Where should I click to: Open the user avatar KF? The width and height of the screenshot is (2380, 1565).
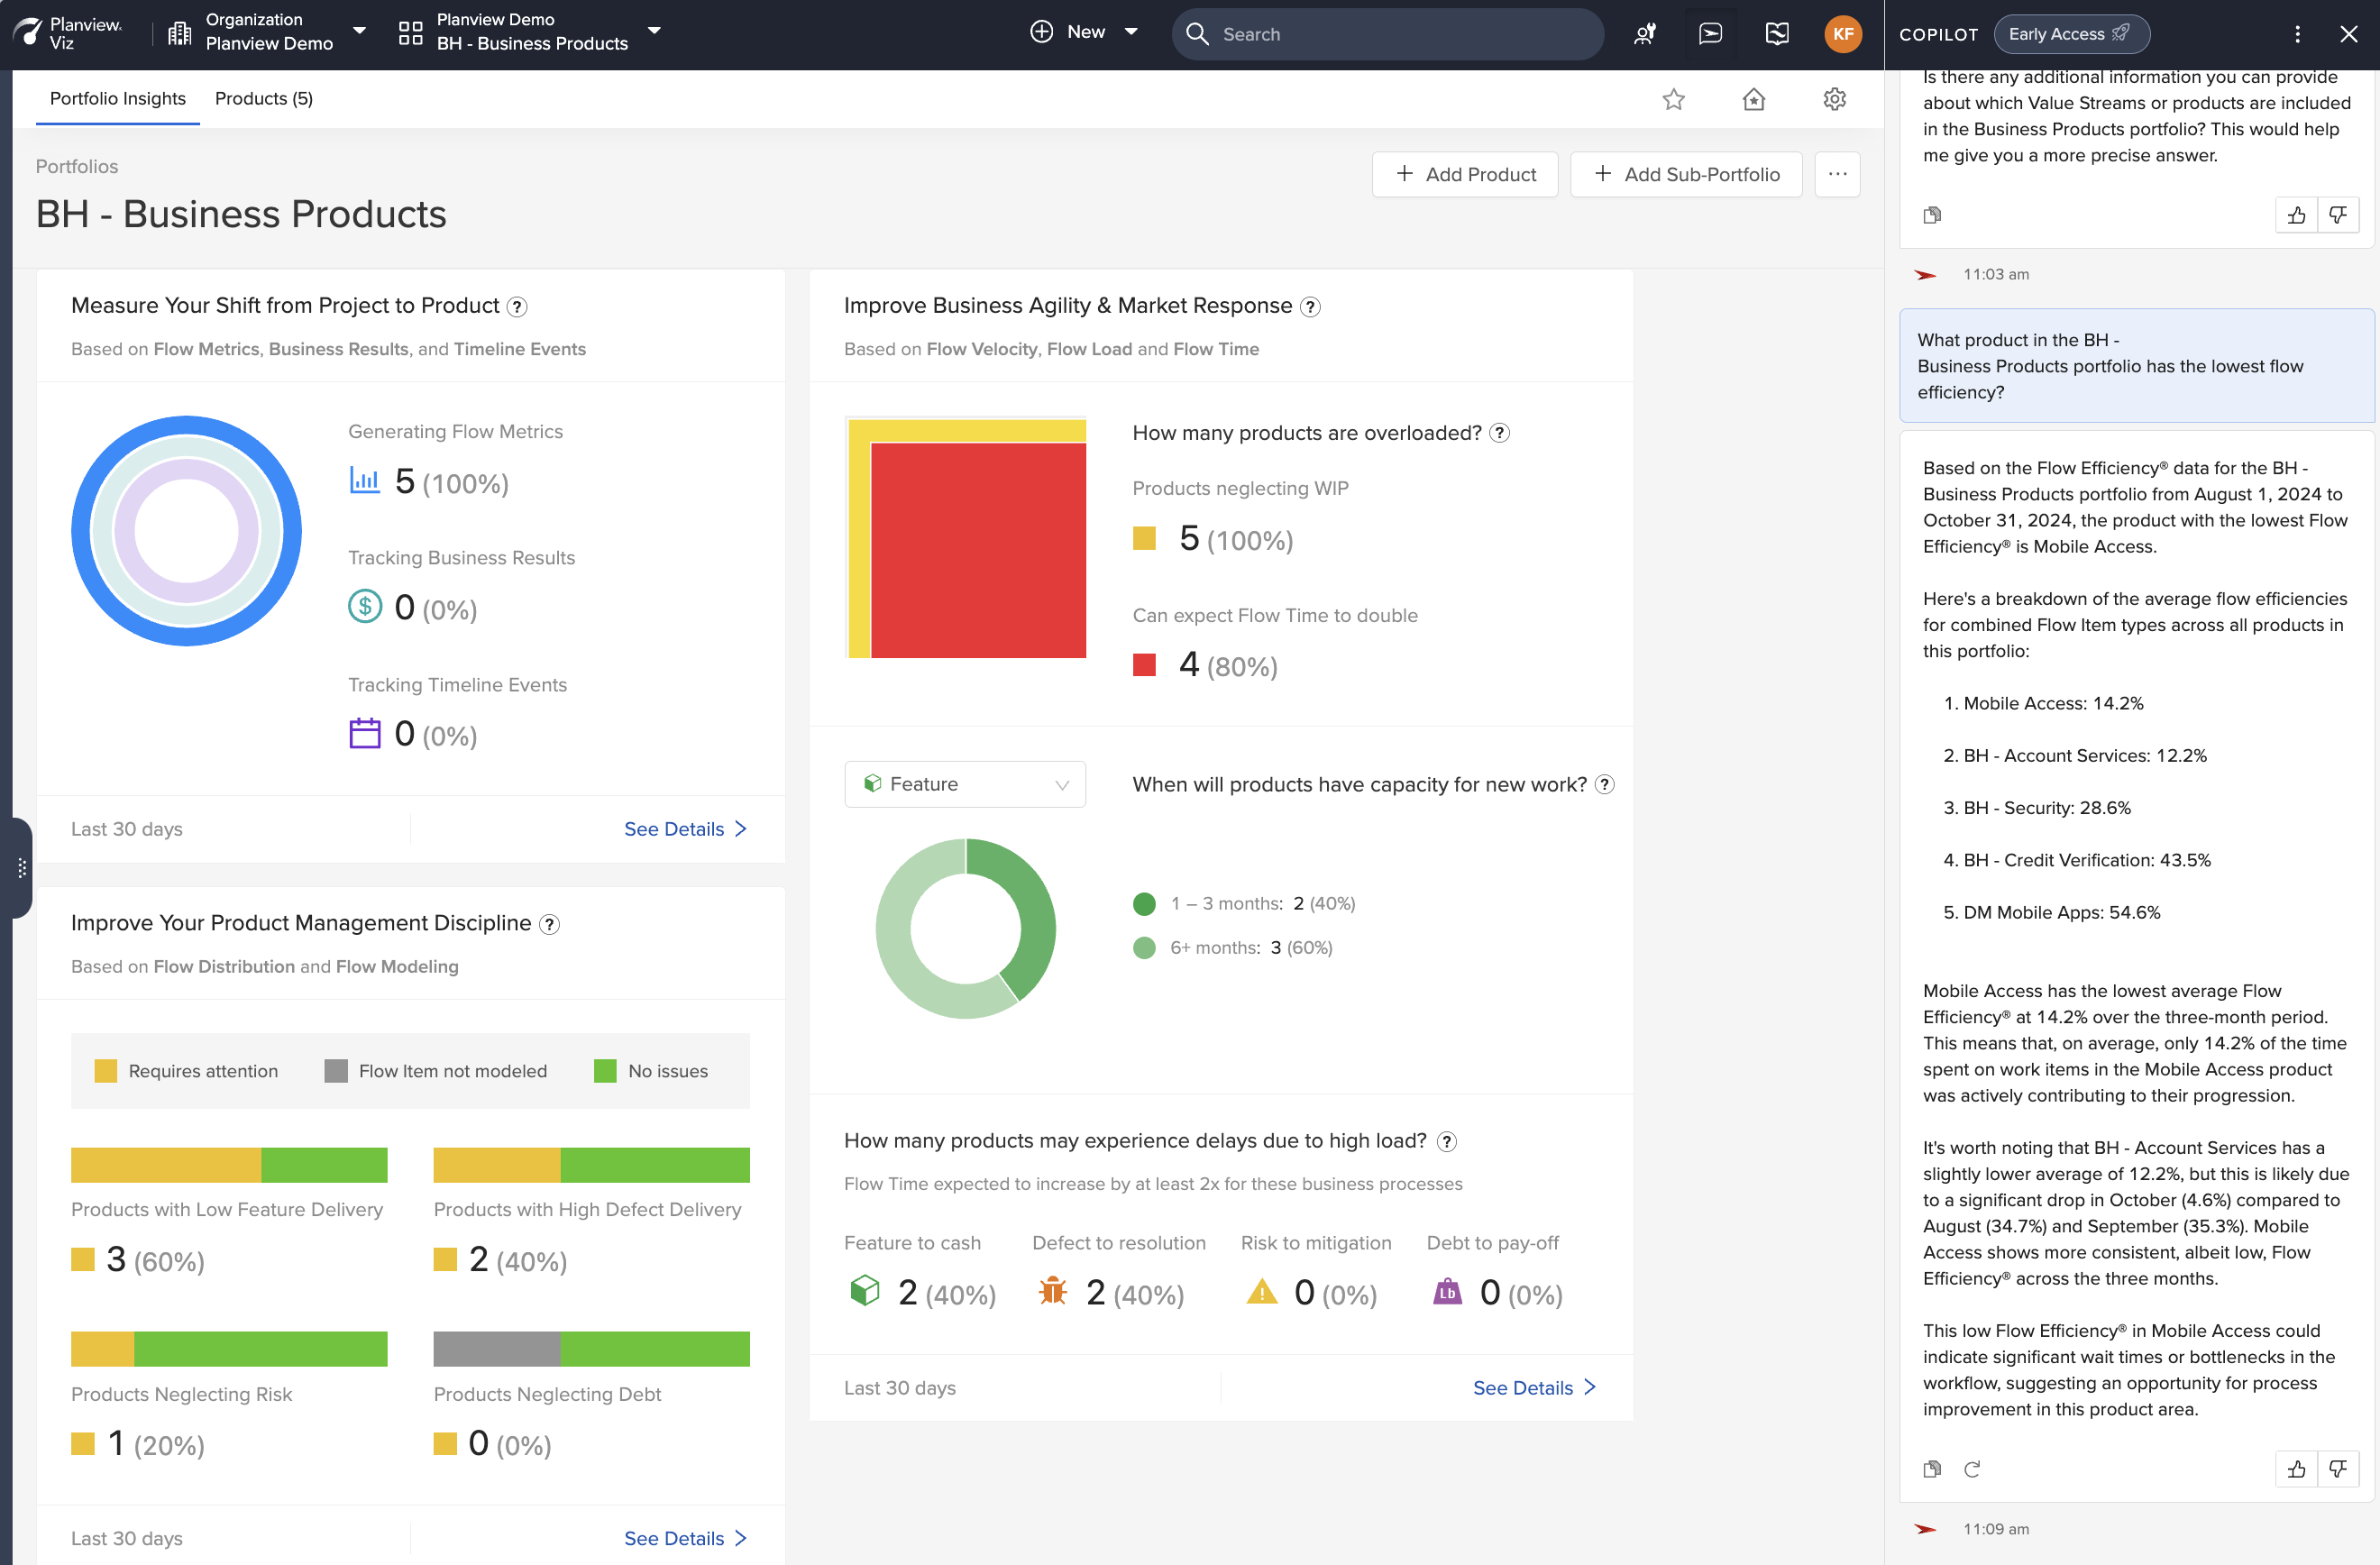point(1842,34)
